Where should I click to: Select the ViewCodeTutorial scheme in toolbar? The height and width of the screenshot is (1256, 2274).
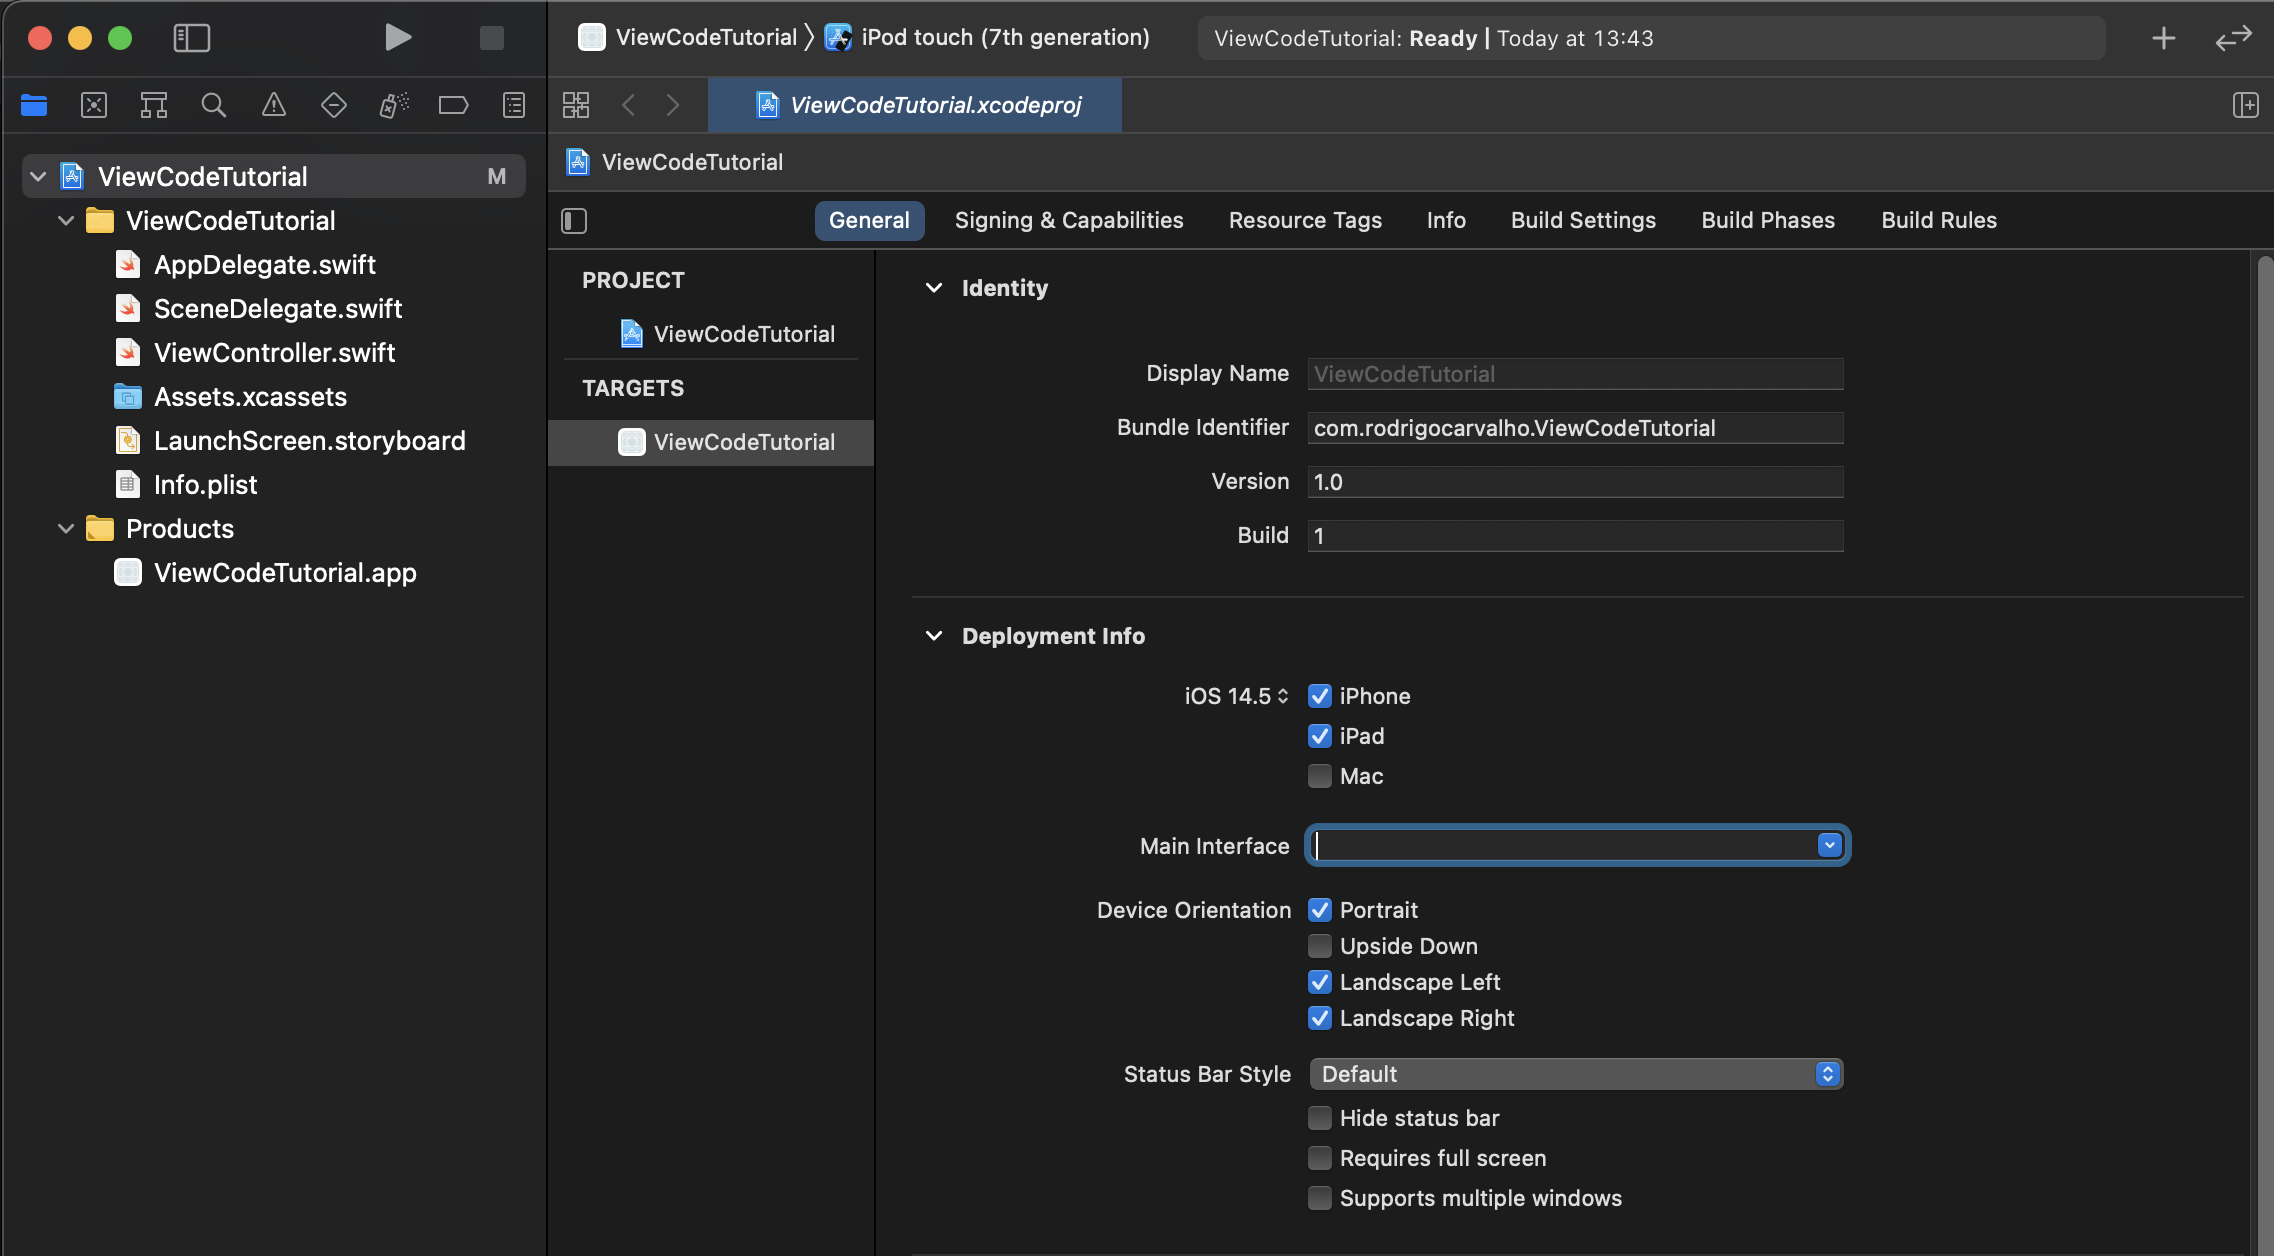coord(688,38)
